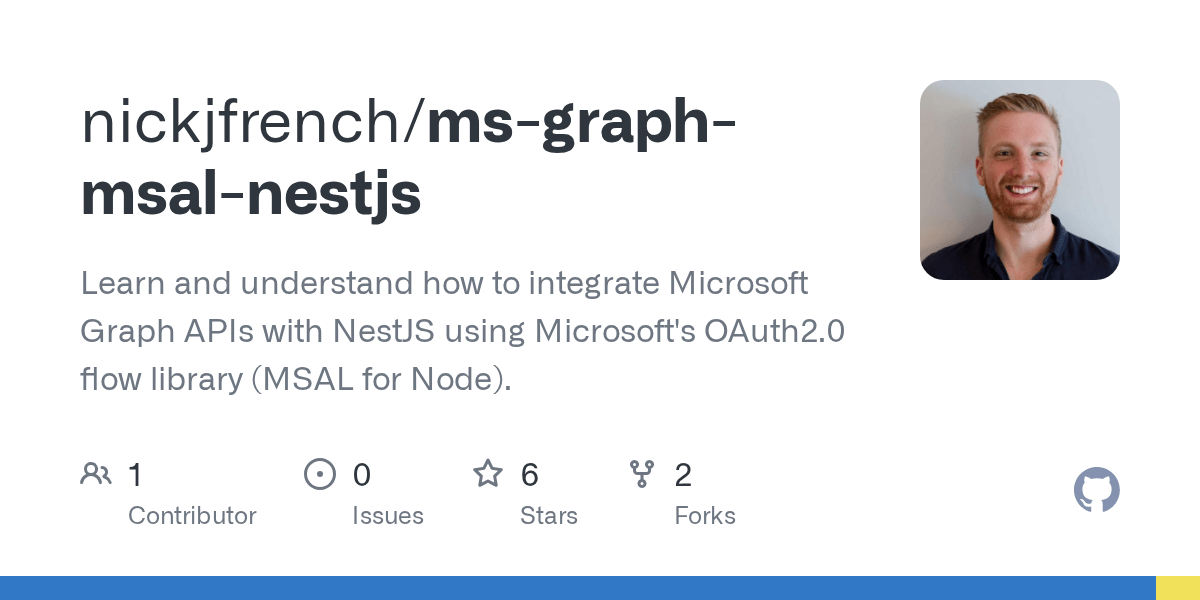The width and height of the screenshot is (1200, 600).
Task: Click the Stars label
Action: [x=549, y=516]
